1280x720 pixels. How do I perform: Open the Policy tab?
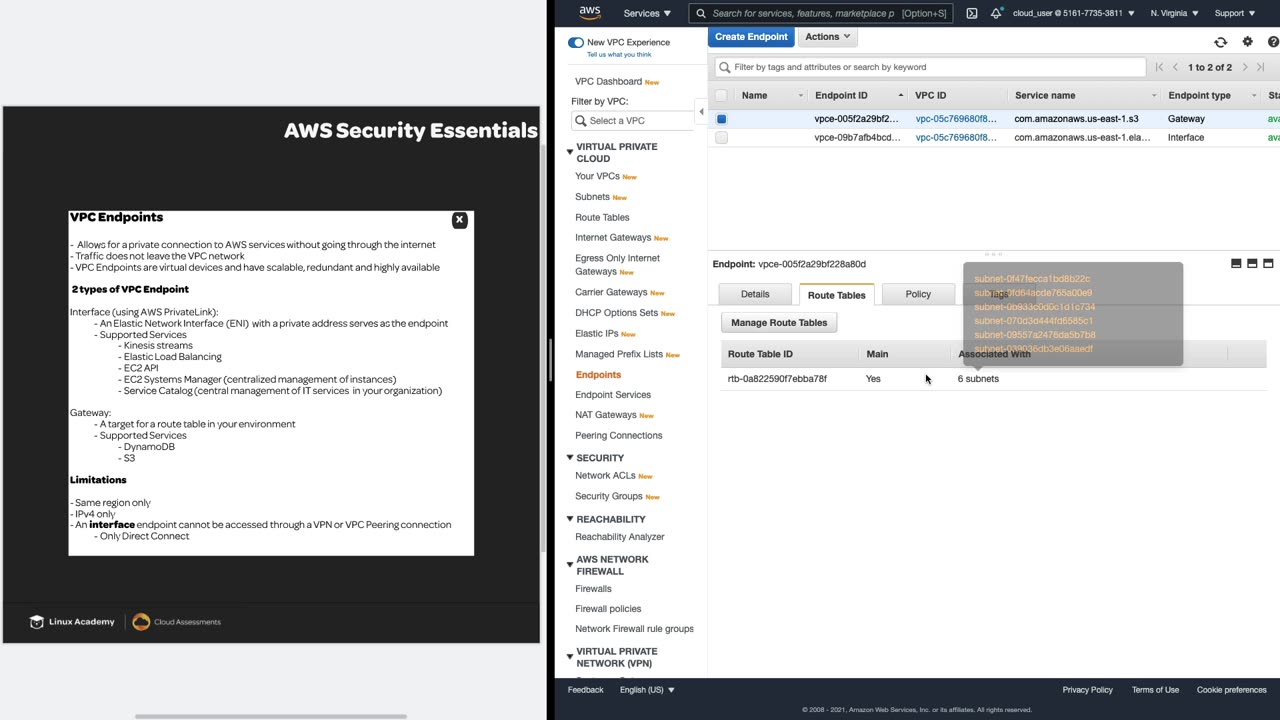tap(917, 294)
